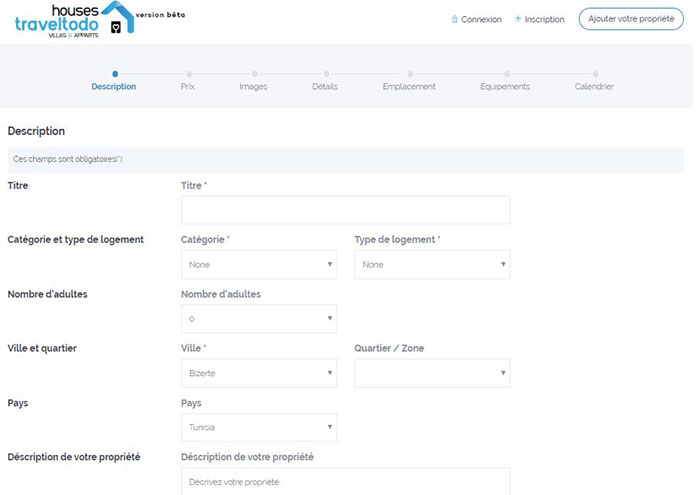Go to the Détails step tab
Screen dimensions: 700x495
coord(325,87)
